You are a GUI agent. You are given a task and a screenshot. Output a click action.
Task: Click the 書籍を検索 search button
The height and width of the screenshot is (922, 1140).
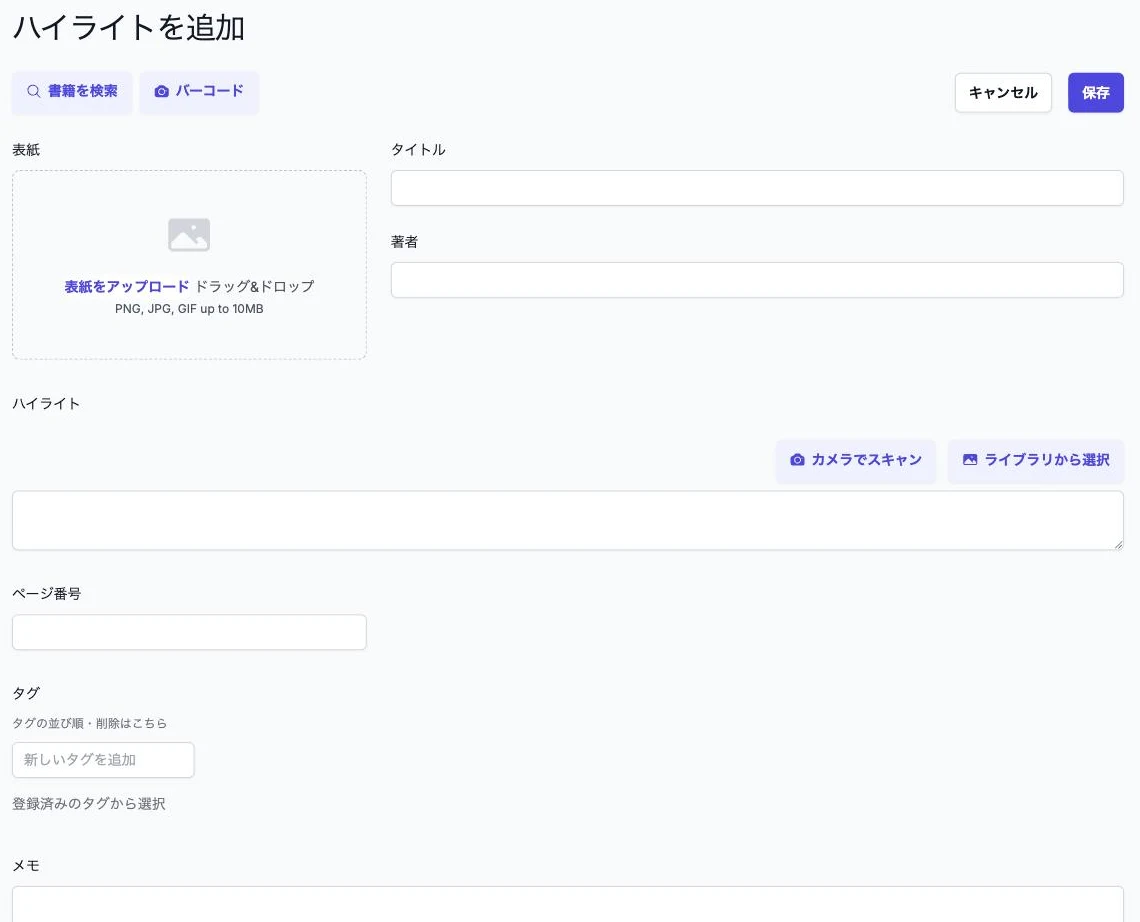click(72, 92)
